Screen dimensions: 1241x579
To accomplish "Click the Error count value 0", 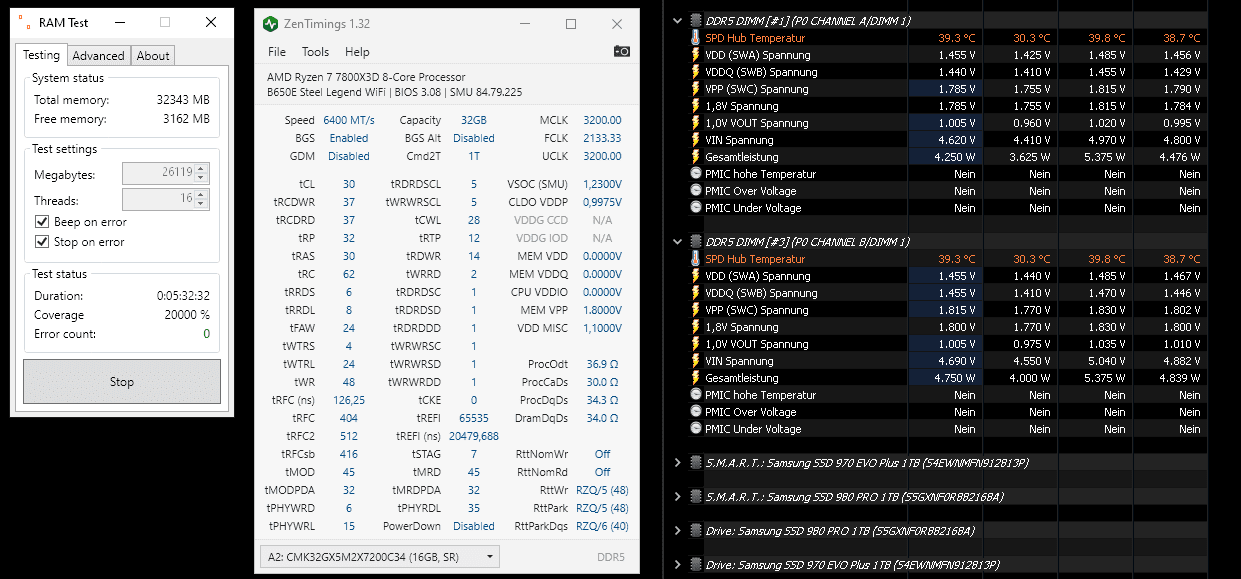I will (x=207, y=334).
